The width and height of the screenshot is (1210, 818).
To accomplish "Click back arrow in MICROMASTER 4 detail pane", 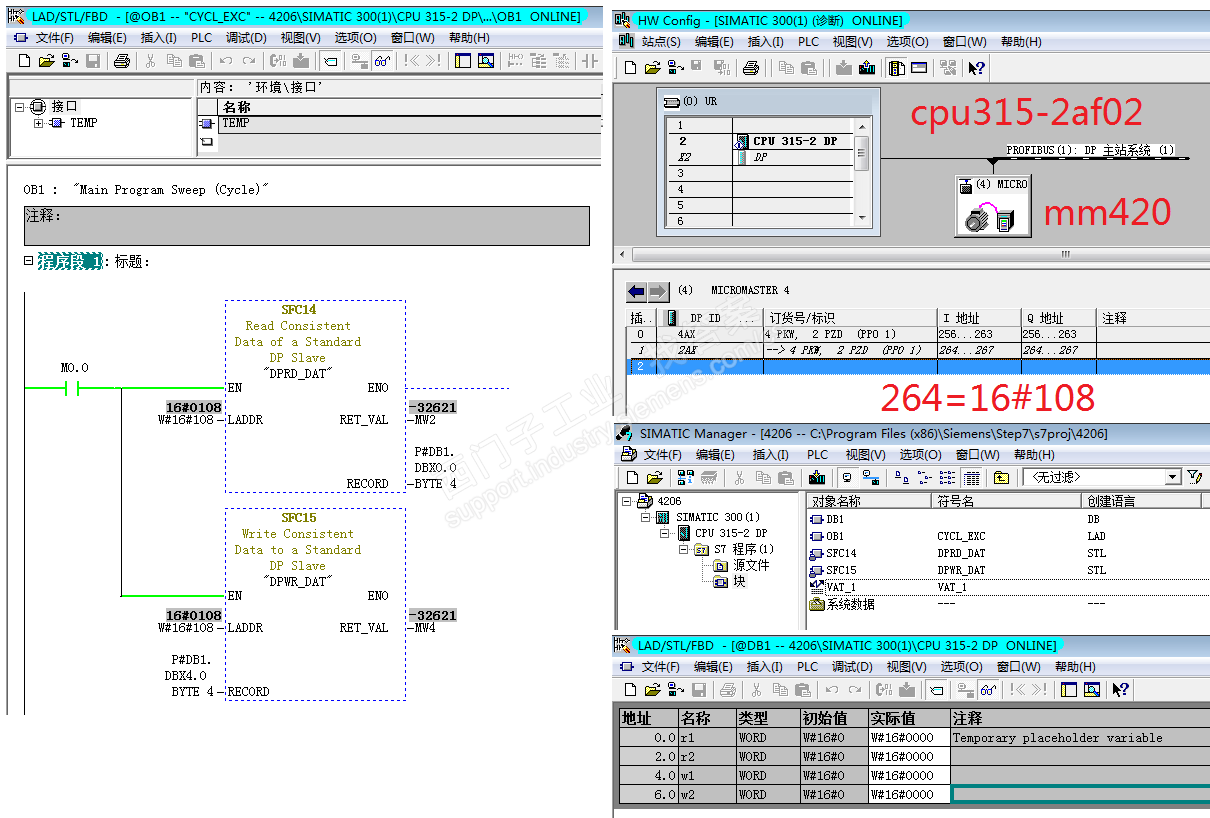I will point(636,291).
